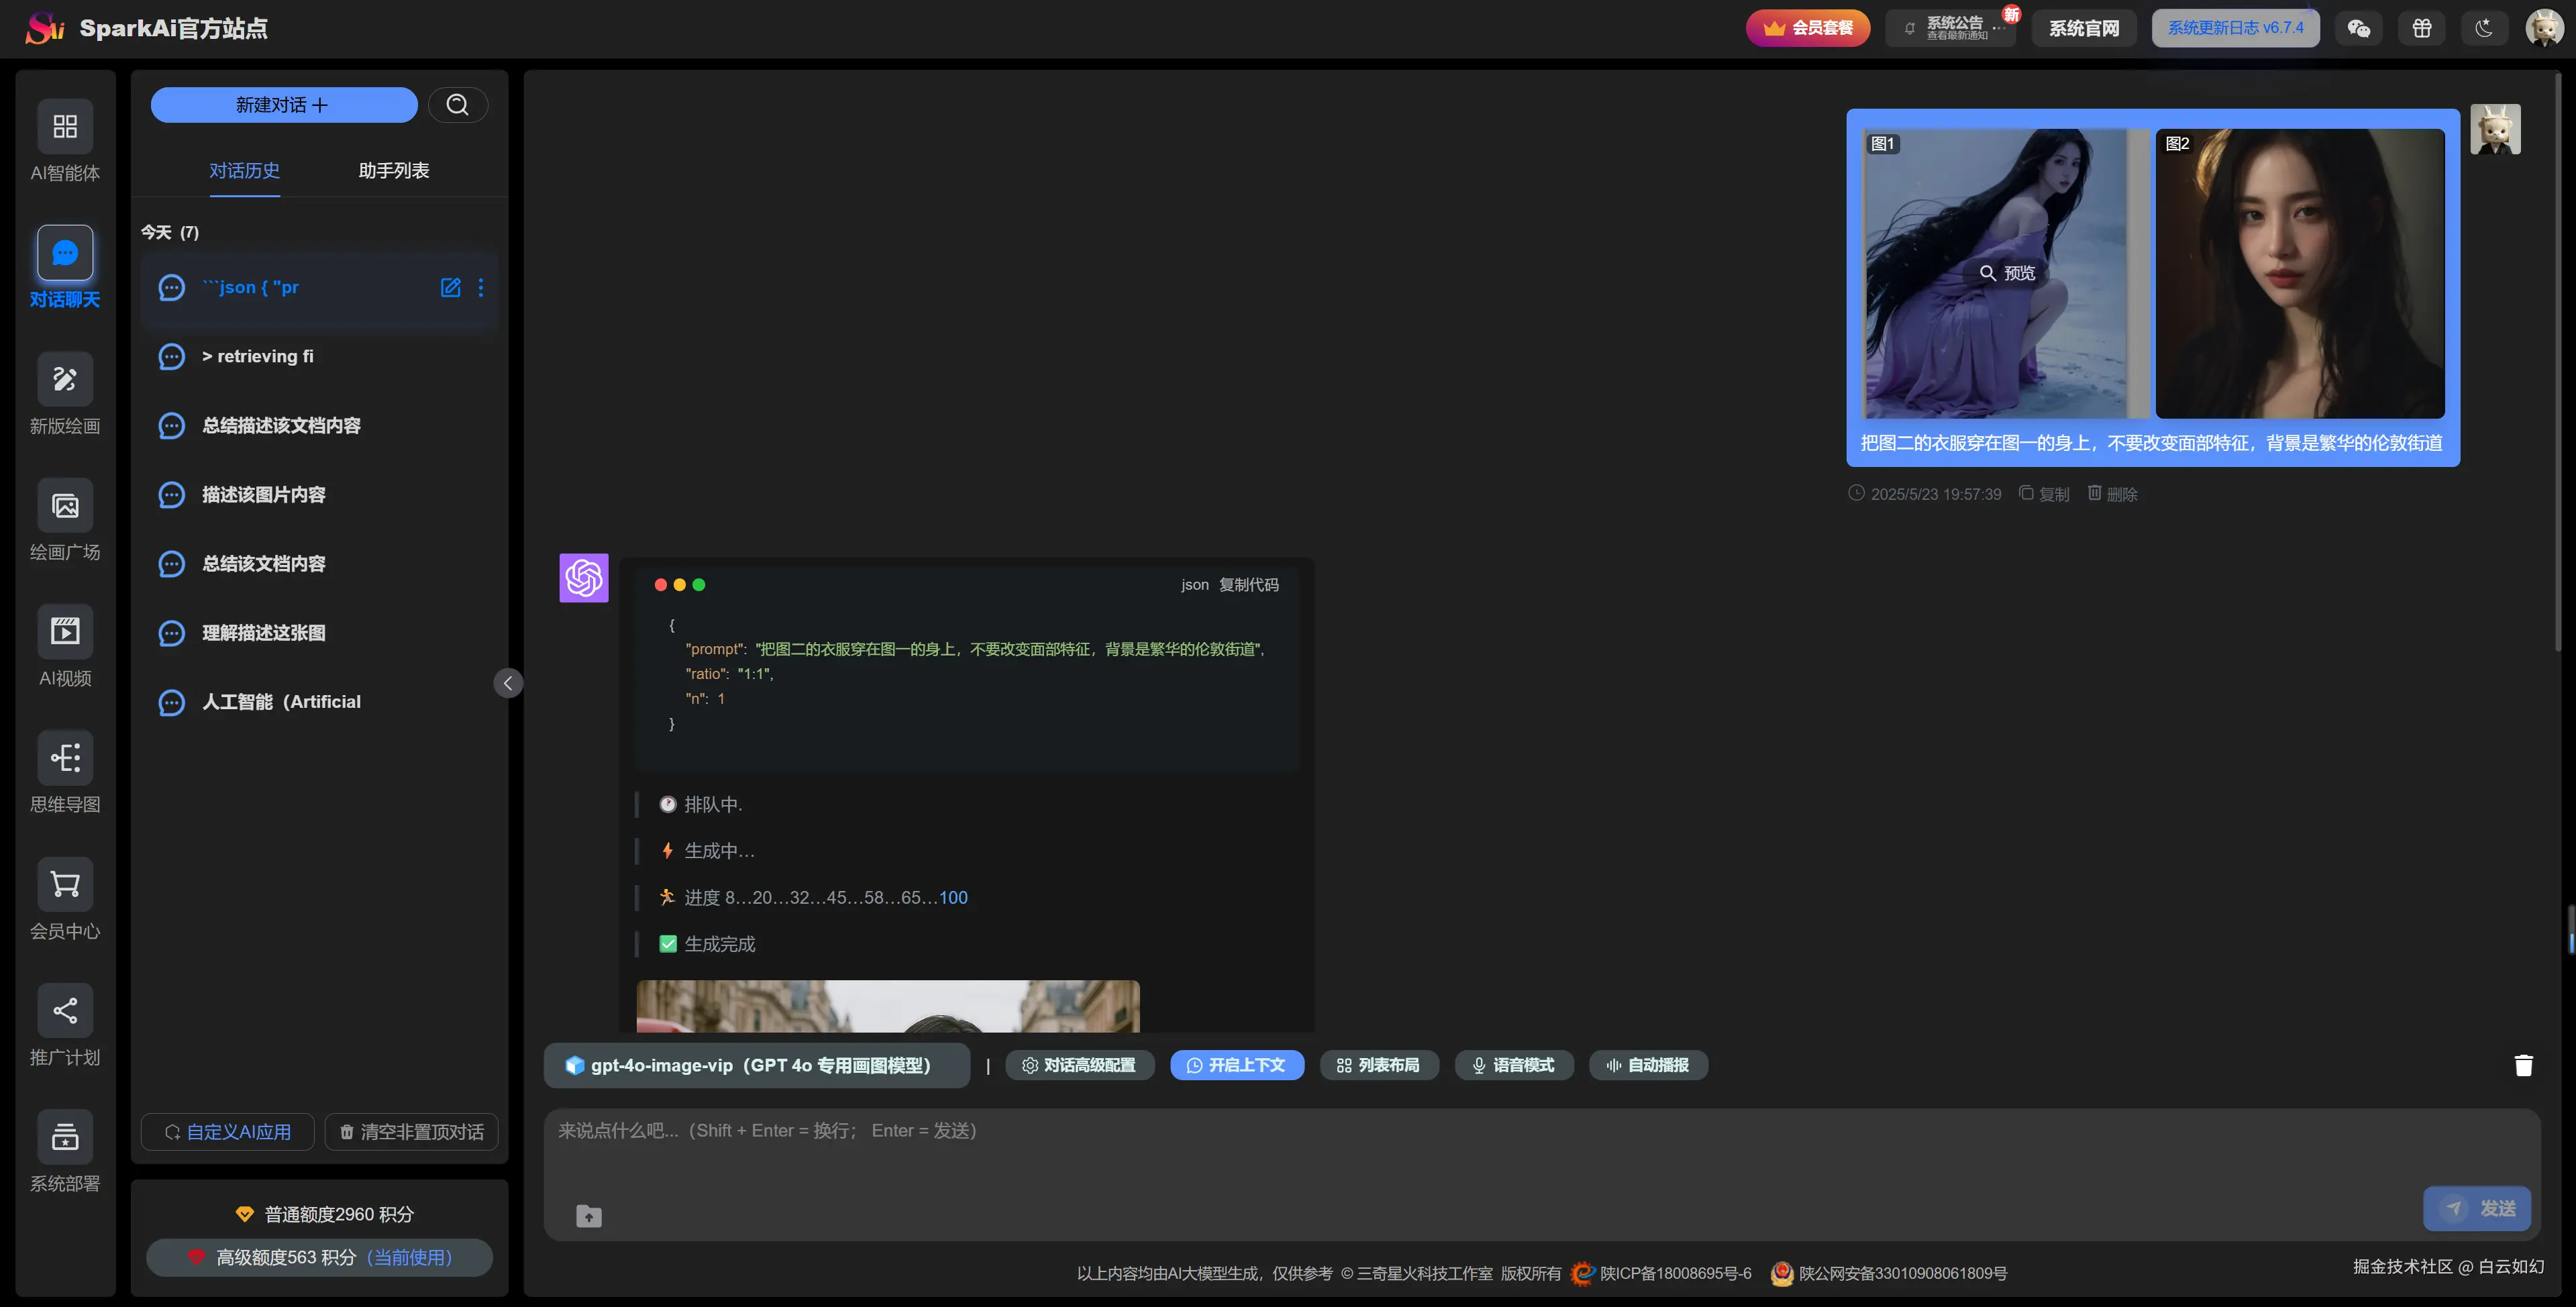This screenshot has width=2576, height=1307.
Task: Click the search conversations magnifier icon
Action: click(458, 105)
